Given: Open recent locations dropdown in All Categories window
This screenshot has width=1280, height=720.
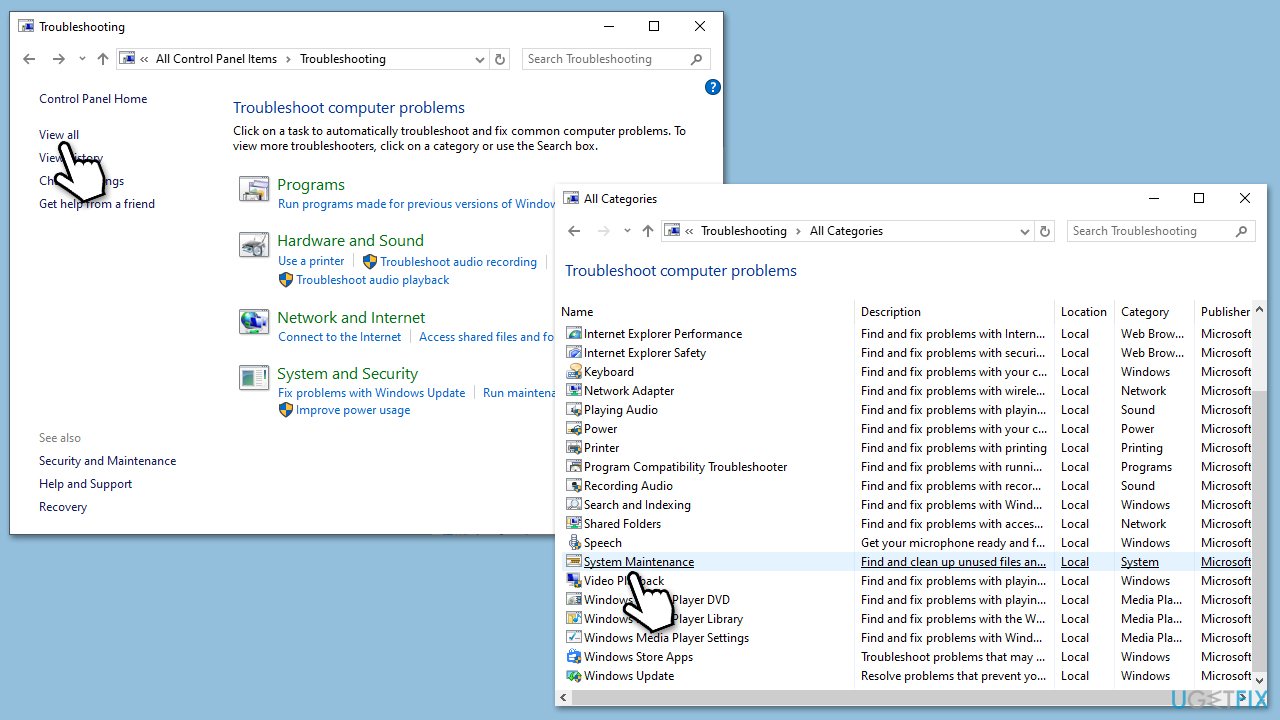Looking at the screenshot, I should point(627,231).
